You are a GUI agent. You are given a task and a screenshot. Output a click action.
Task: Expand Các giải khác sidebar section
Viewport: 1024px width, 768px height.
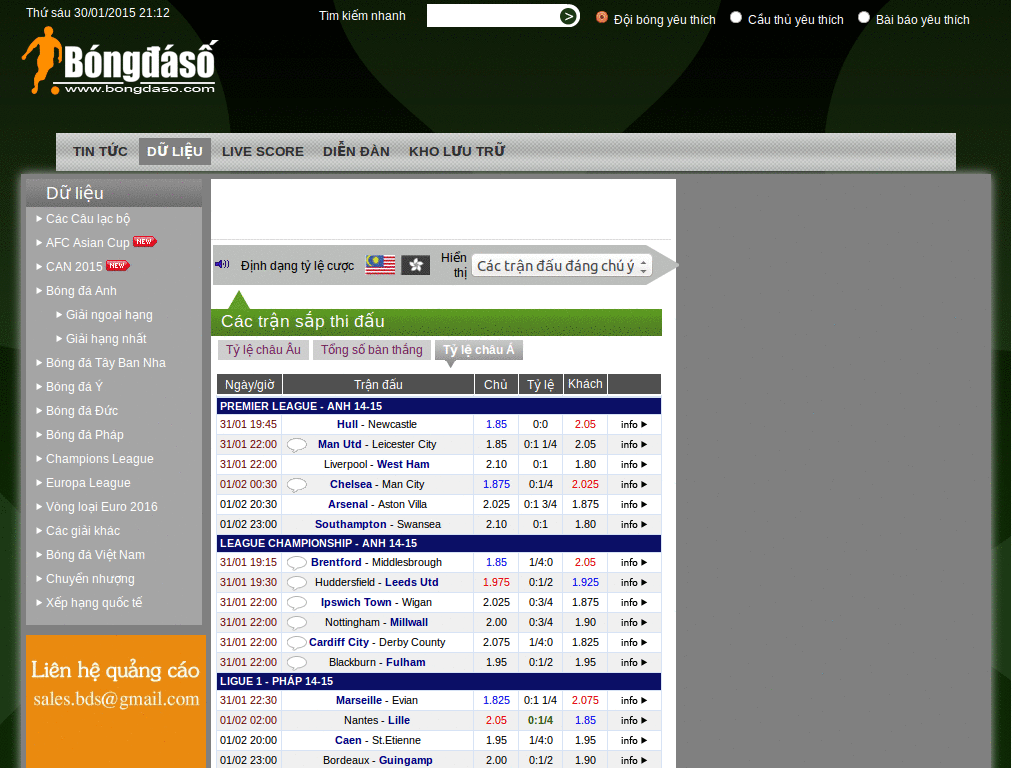(82, 531)
